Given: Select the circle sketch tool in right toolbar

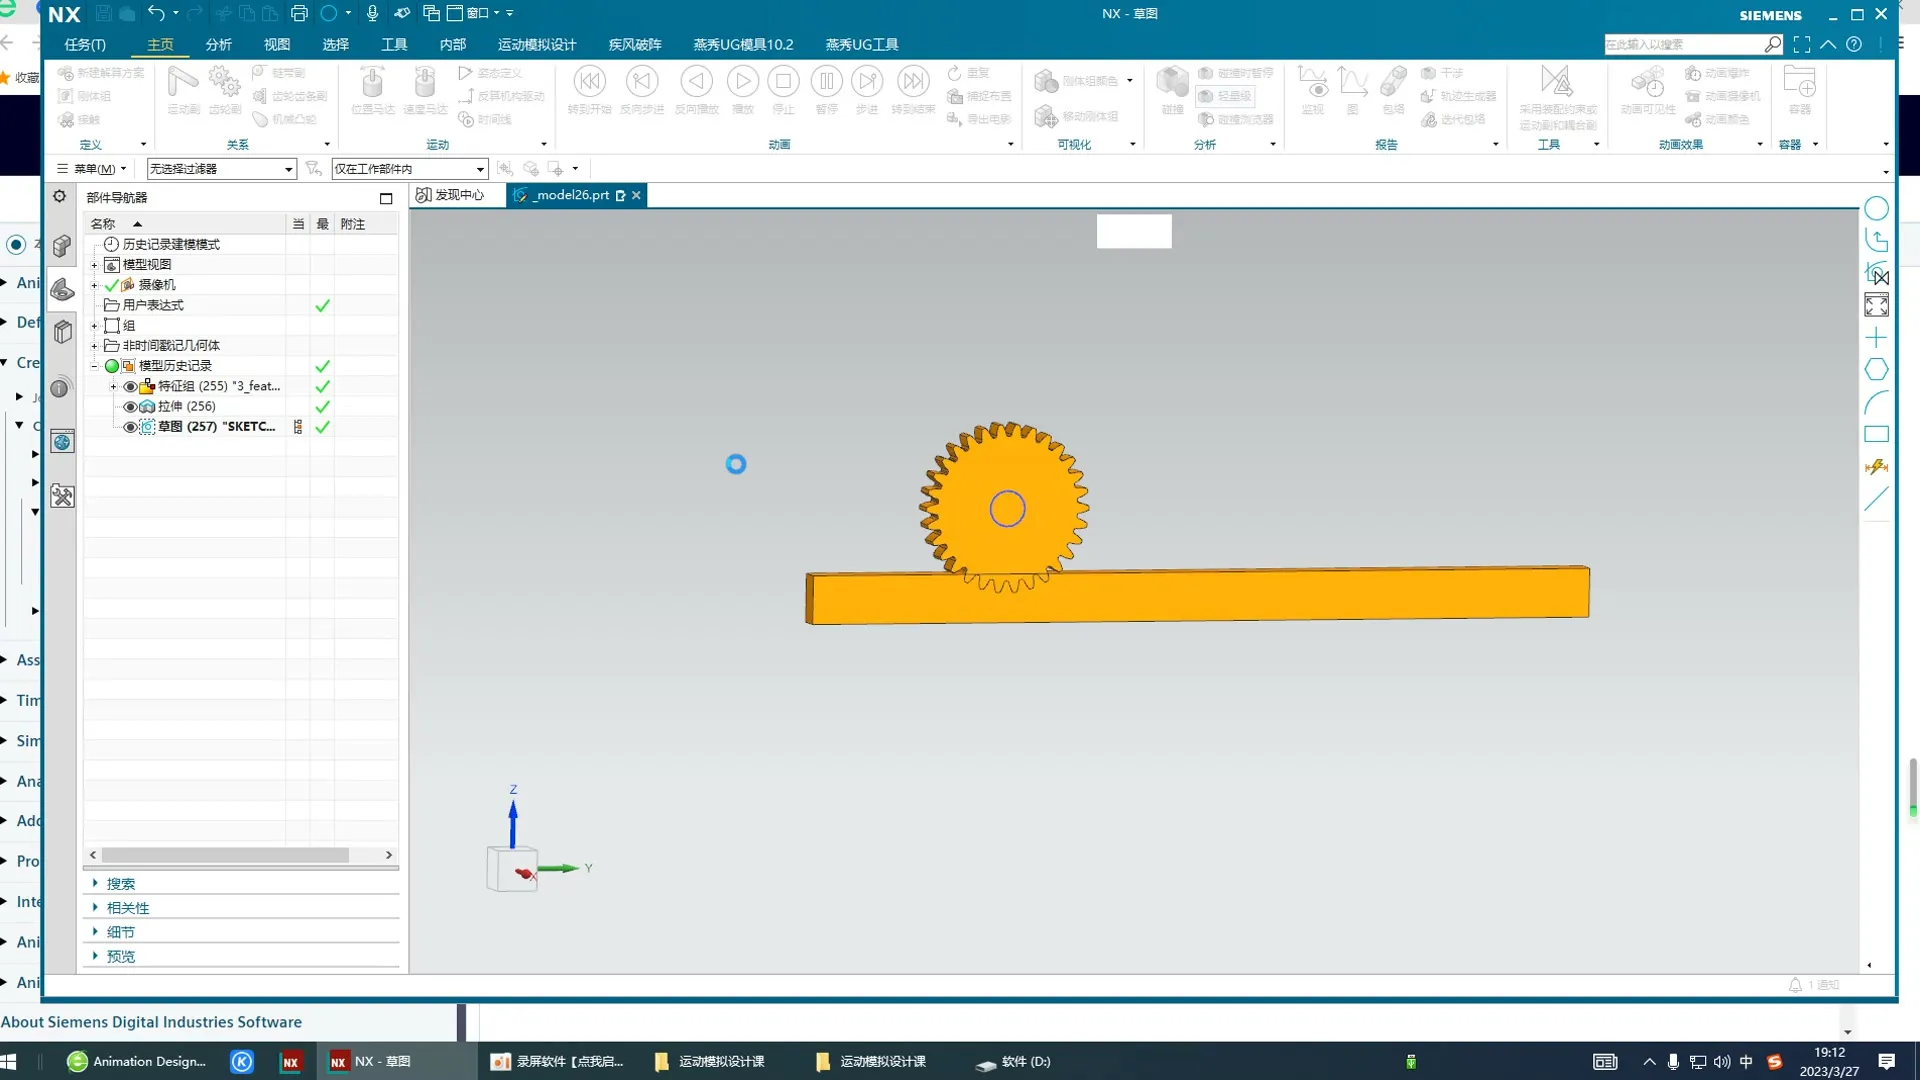Looking at the screenshot, I should (1876, 208).
